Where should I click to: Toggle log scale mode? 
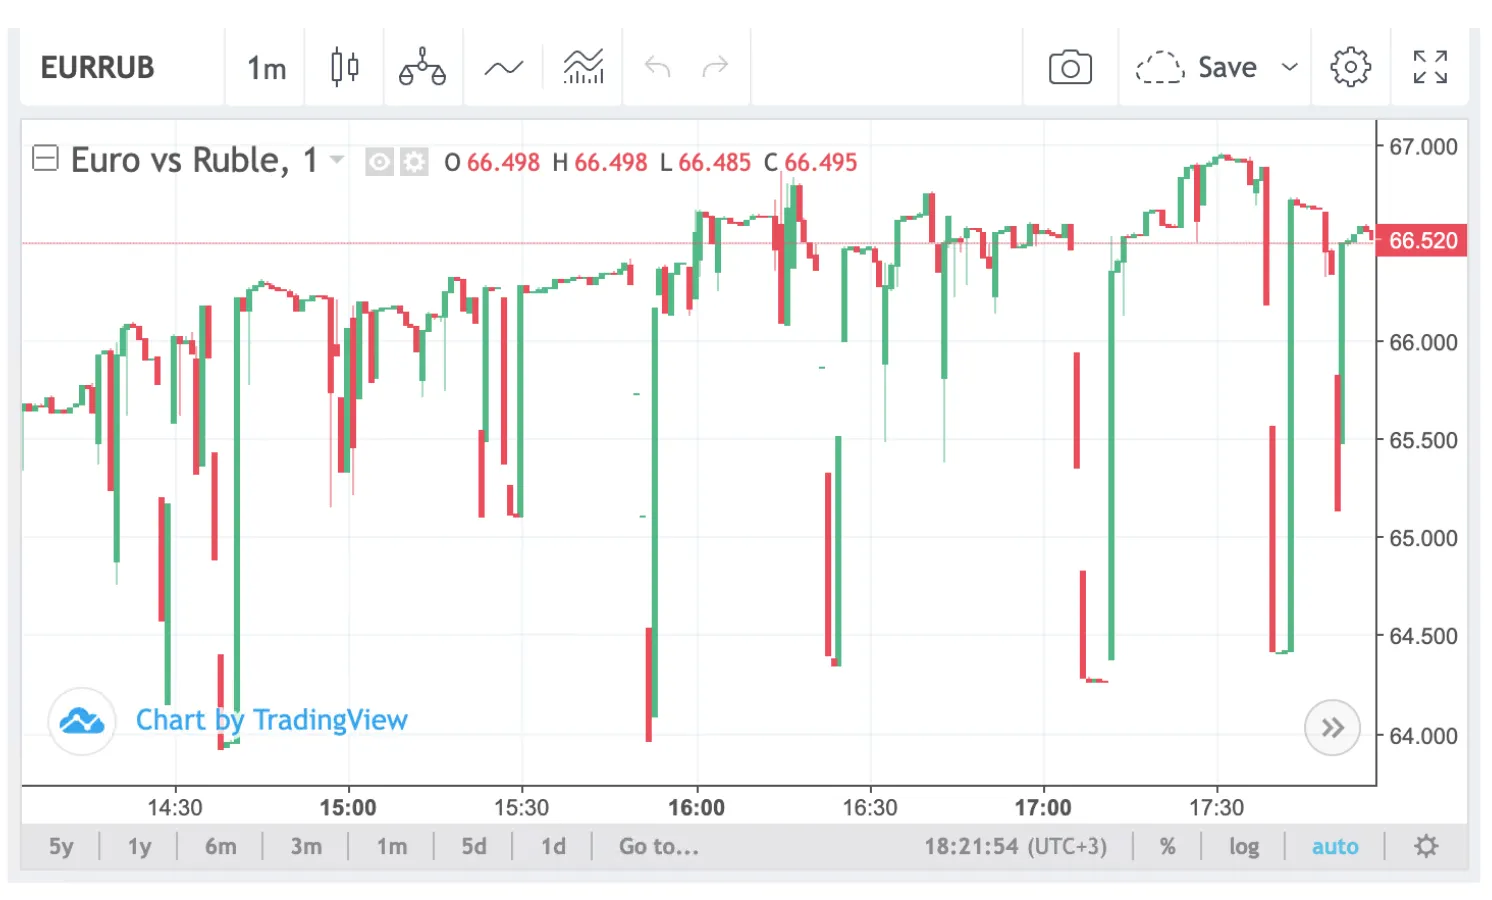point(1244,847)
